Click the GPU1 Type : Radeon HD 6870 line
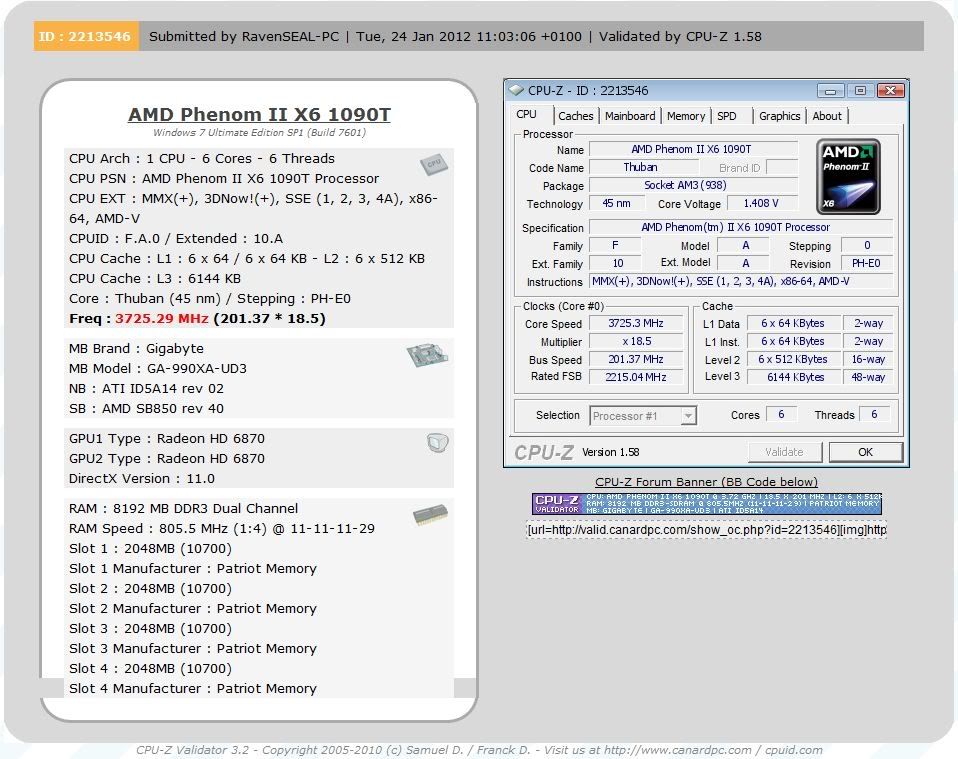 (x=167, y=439)
